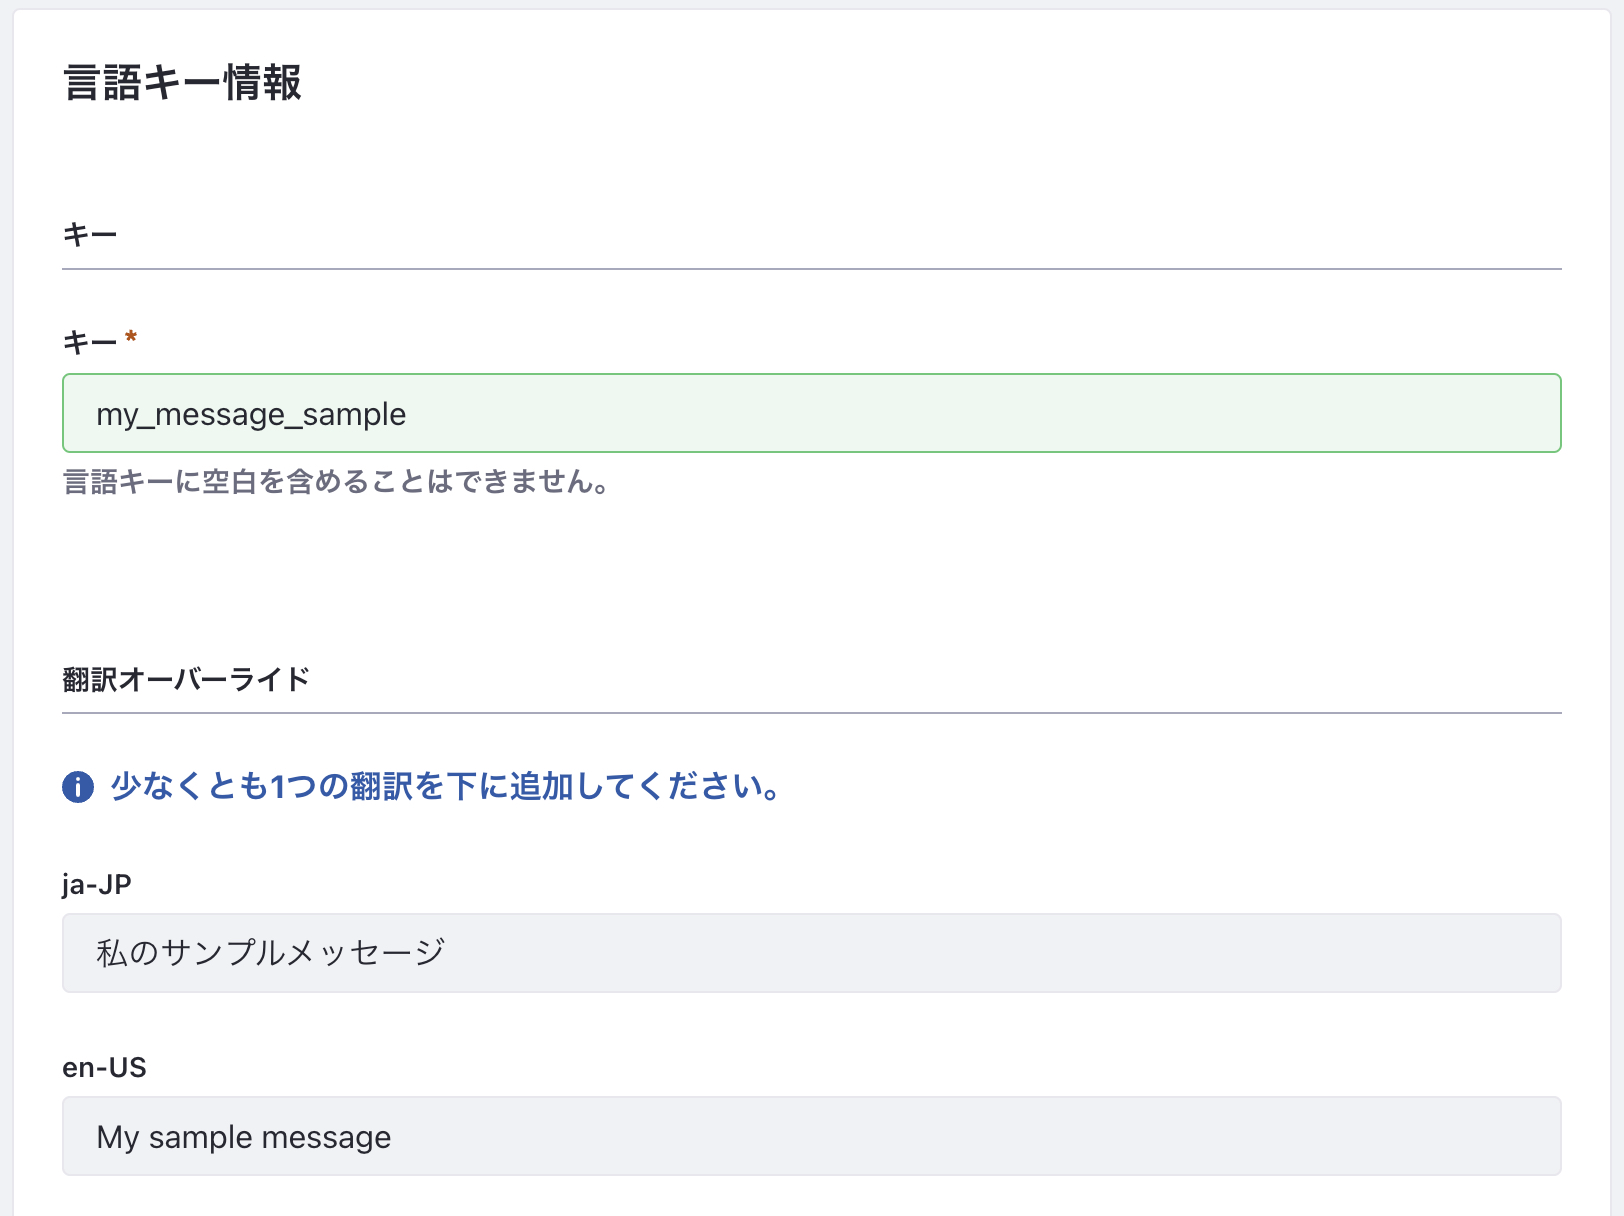Click the red required asterisk beside キー
Viewport: 1624px width, 1216px height.
[131, 339]
